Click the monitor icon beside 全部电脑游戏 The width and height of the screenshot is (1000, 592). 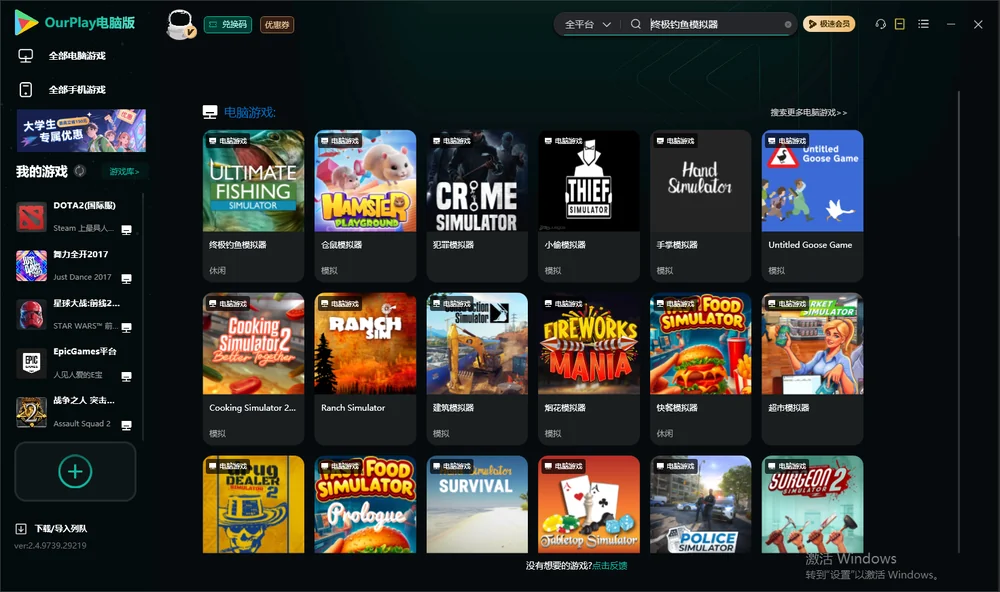(26, 56)
